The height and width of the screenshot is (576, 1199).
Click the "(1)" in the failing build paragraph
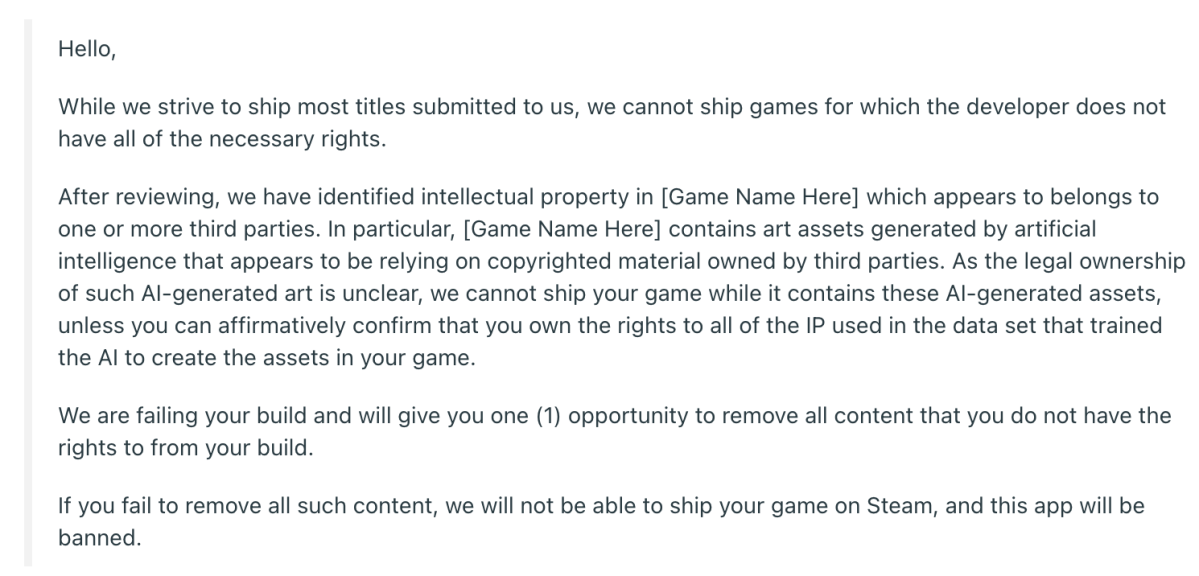tap(547, 415)
